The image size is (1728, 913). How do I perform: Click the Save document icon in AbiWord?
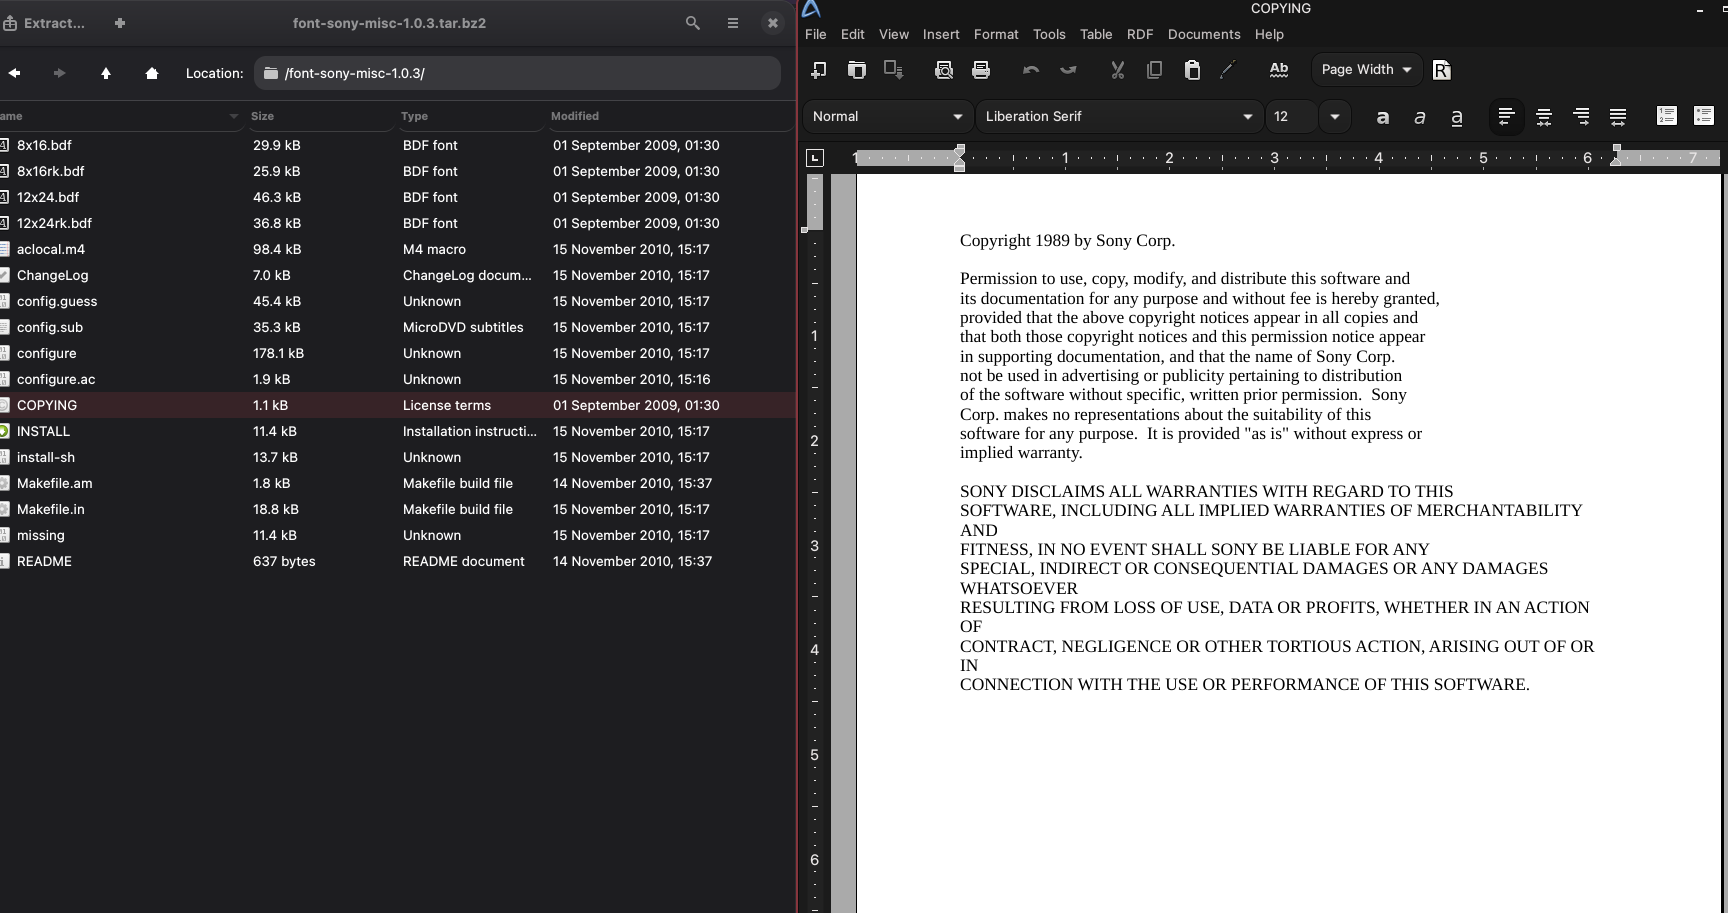click(x=893, y=70)
